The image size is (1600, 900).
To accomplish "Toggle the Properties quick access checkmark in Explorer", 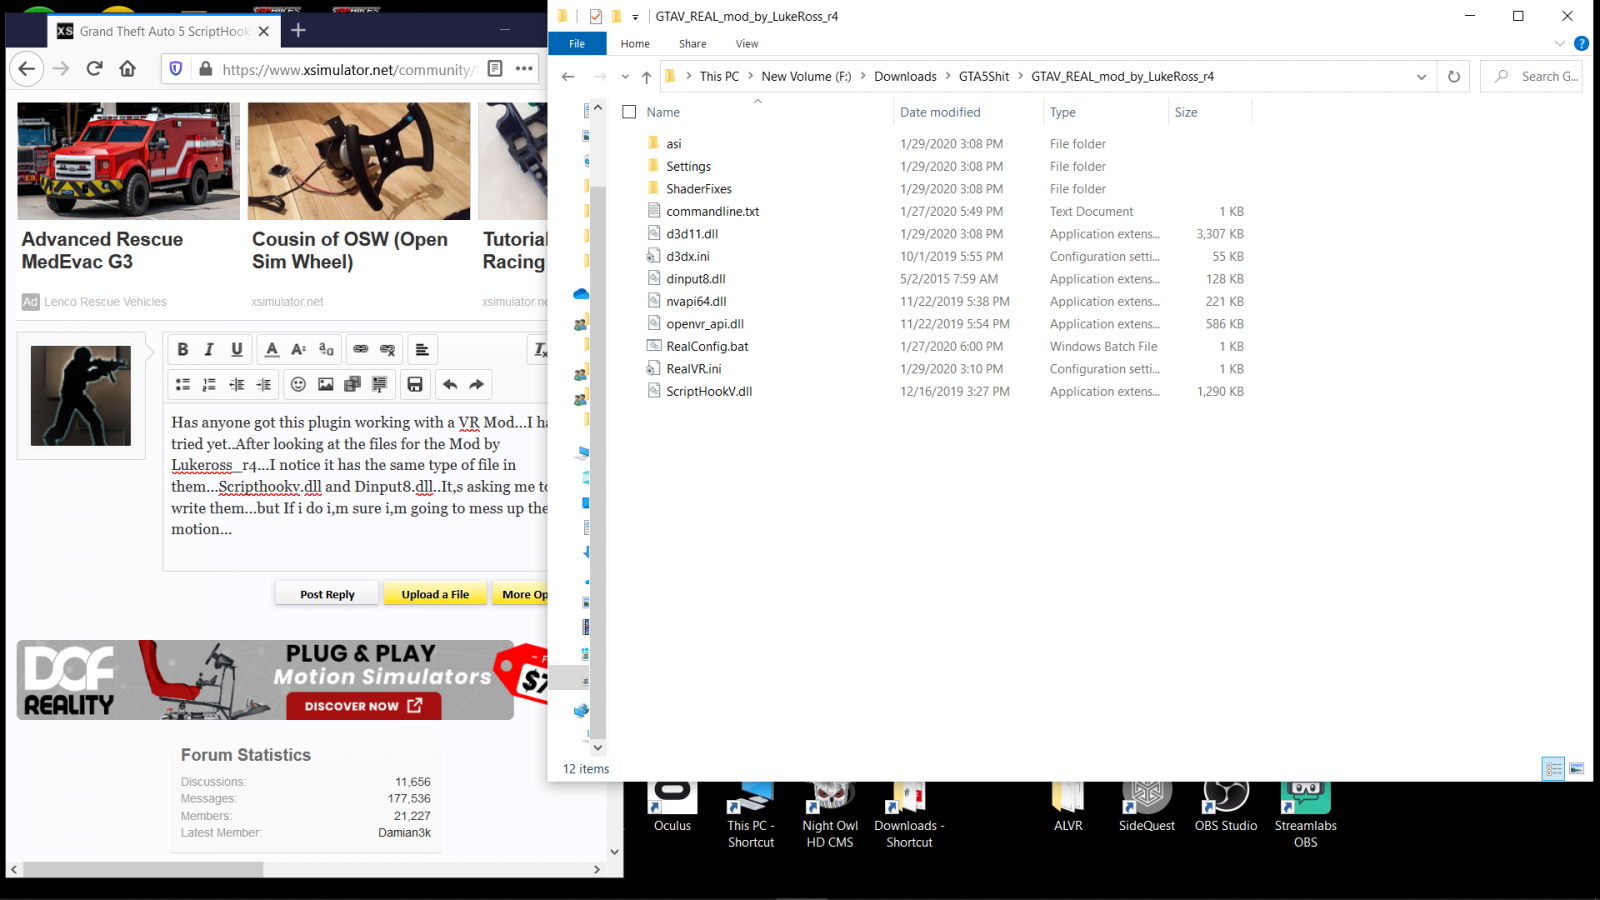I will click(x=595, y=16).
